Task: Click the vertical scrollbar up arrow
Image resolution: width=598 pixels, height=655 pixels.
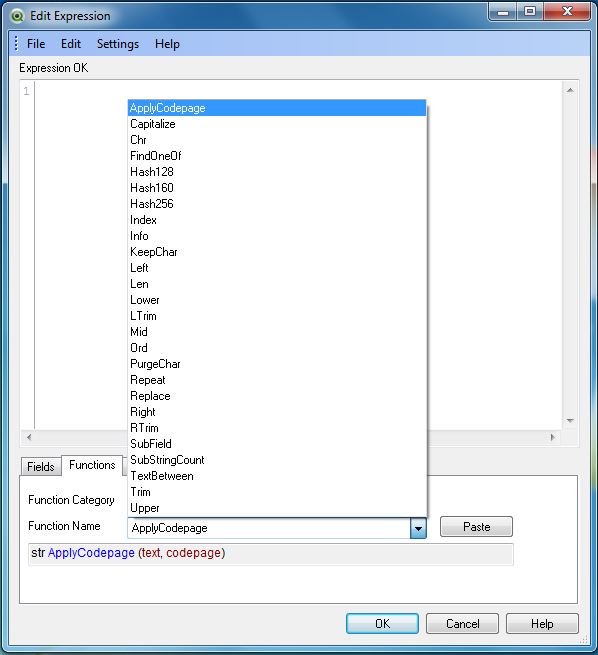Action: [x=570, y=90]
